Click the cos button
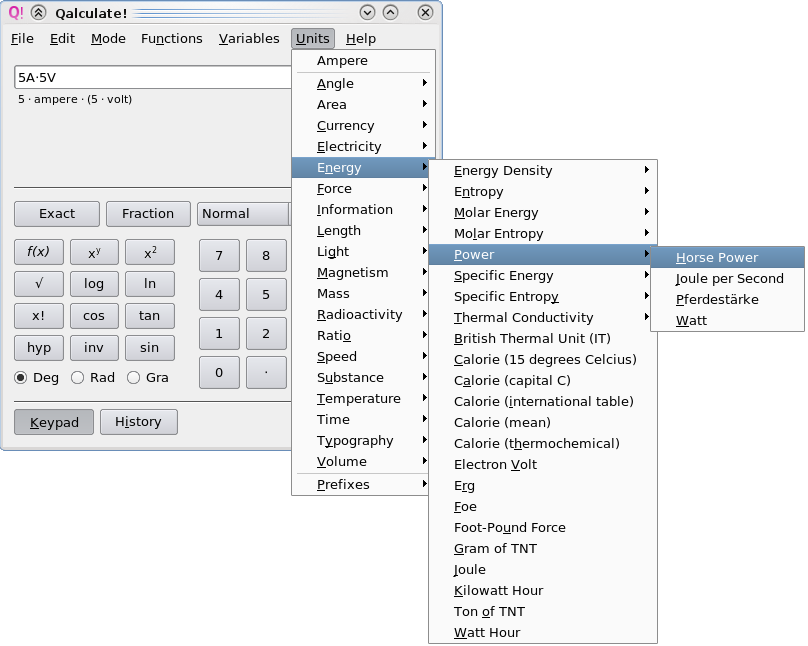 coord(94,316)
